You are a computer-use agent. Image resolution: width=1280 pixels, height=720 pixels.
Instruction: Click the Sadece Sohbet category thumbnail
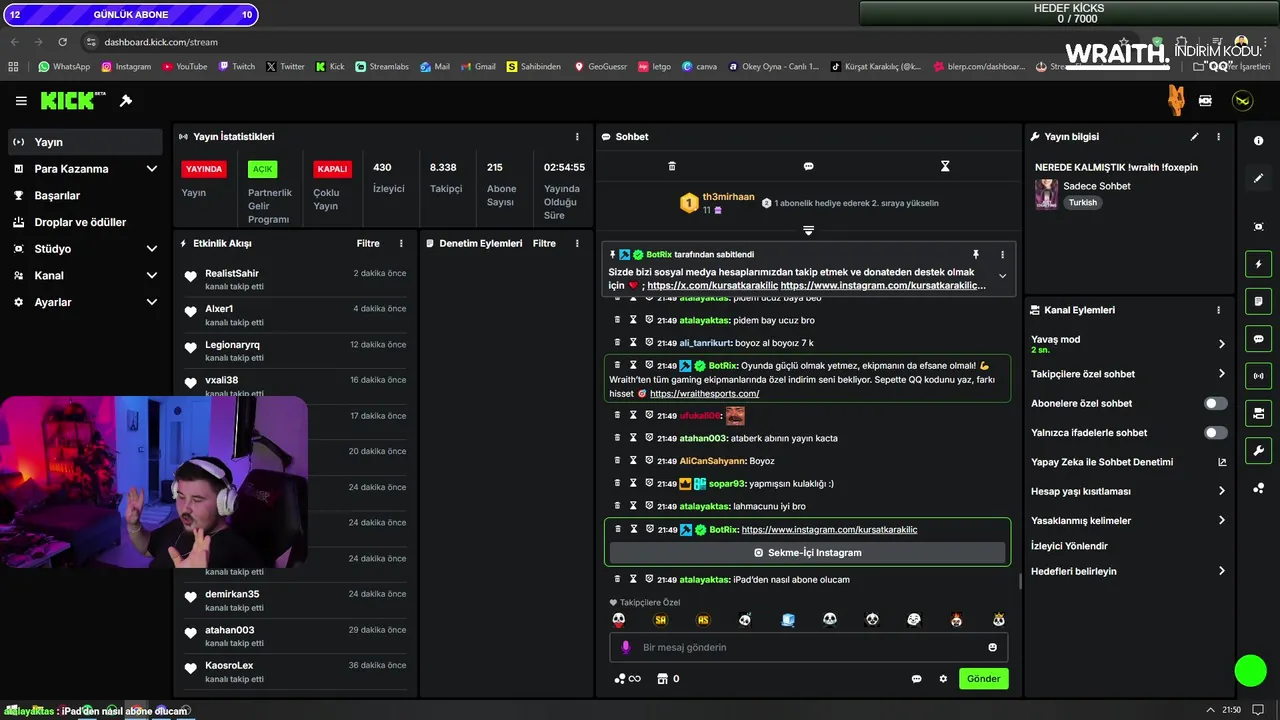pyautogui.click(x=1046, y=194)
